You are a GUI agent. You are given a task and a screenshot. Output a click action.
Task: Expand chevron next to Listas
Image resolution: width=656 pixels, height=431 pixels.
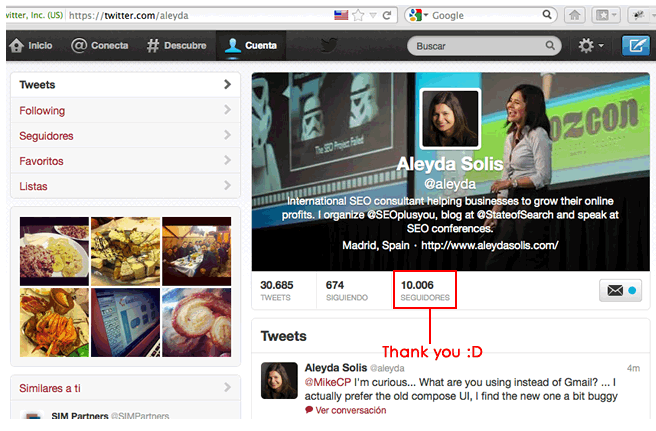[227, 185]
